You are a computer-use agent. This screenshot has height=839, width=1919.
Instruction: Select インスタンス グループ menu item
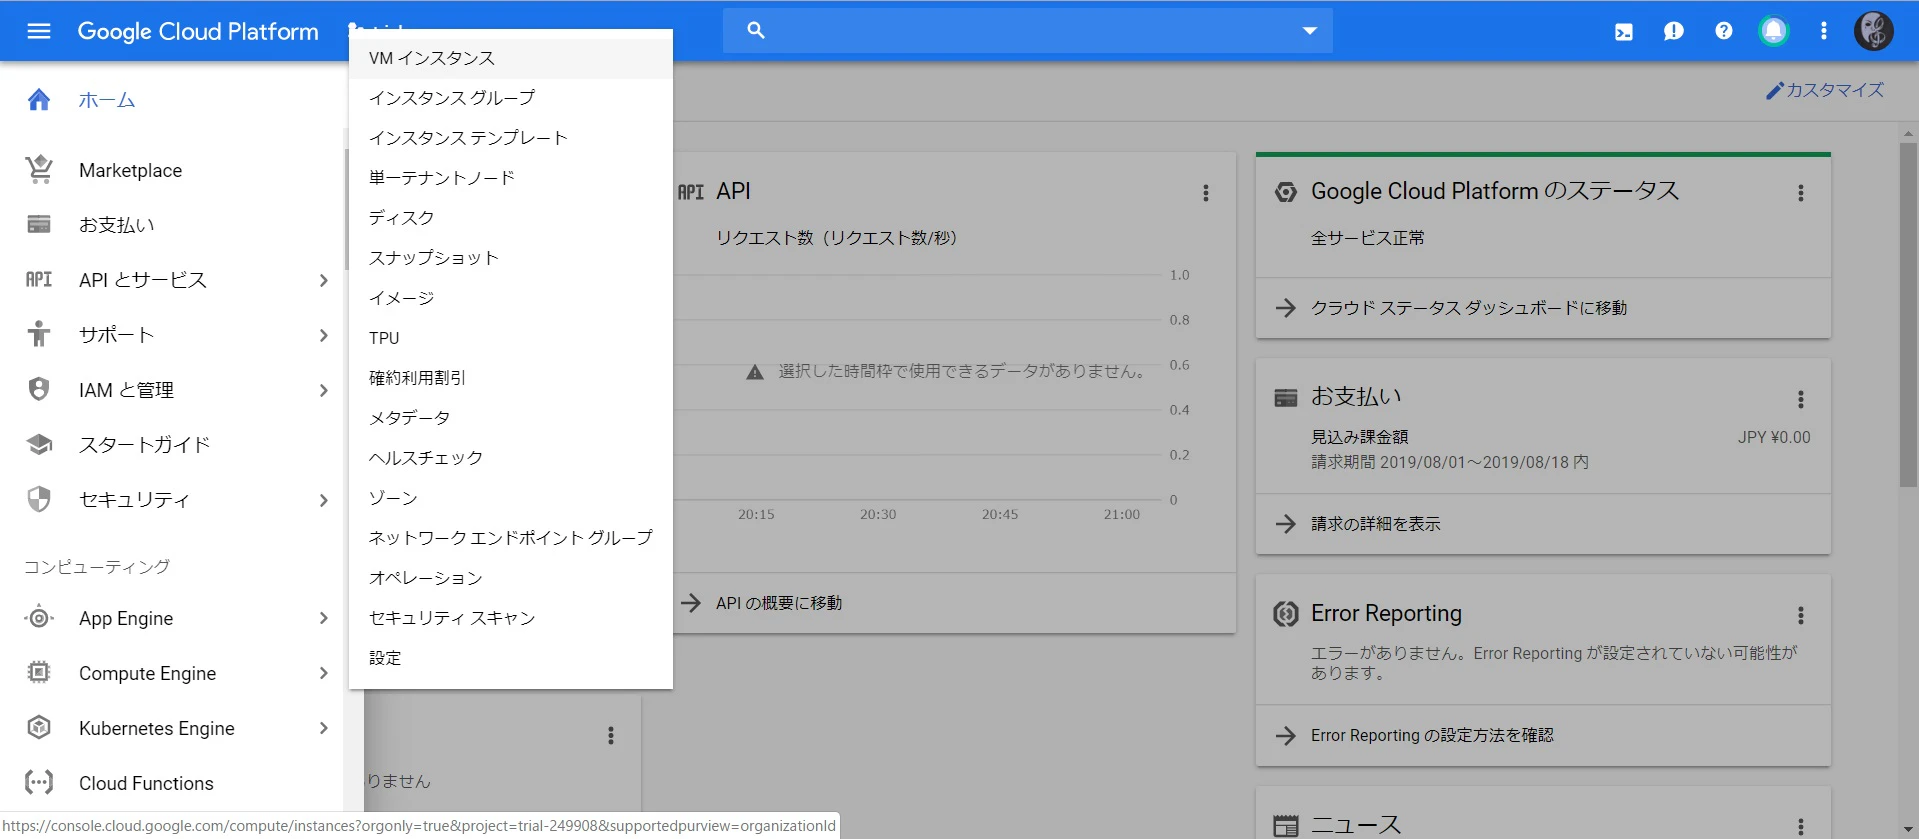pyautogui.click(x=510, y=98)
